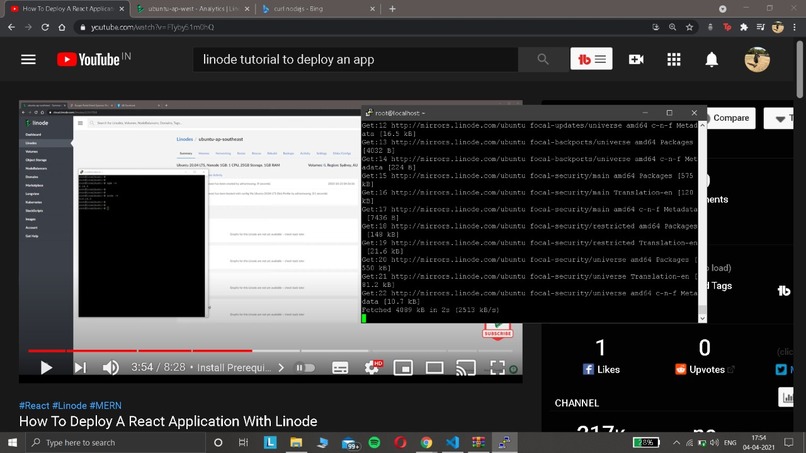Open Chrome from the taskbar
Screen dimensions: 806x453
[x=426, y=443]
